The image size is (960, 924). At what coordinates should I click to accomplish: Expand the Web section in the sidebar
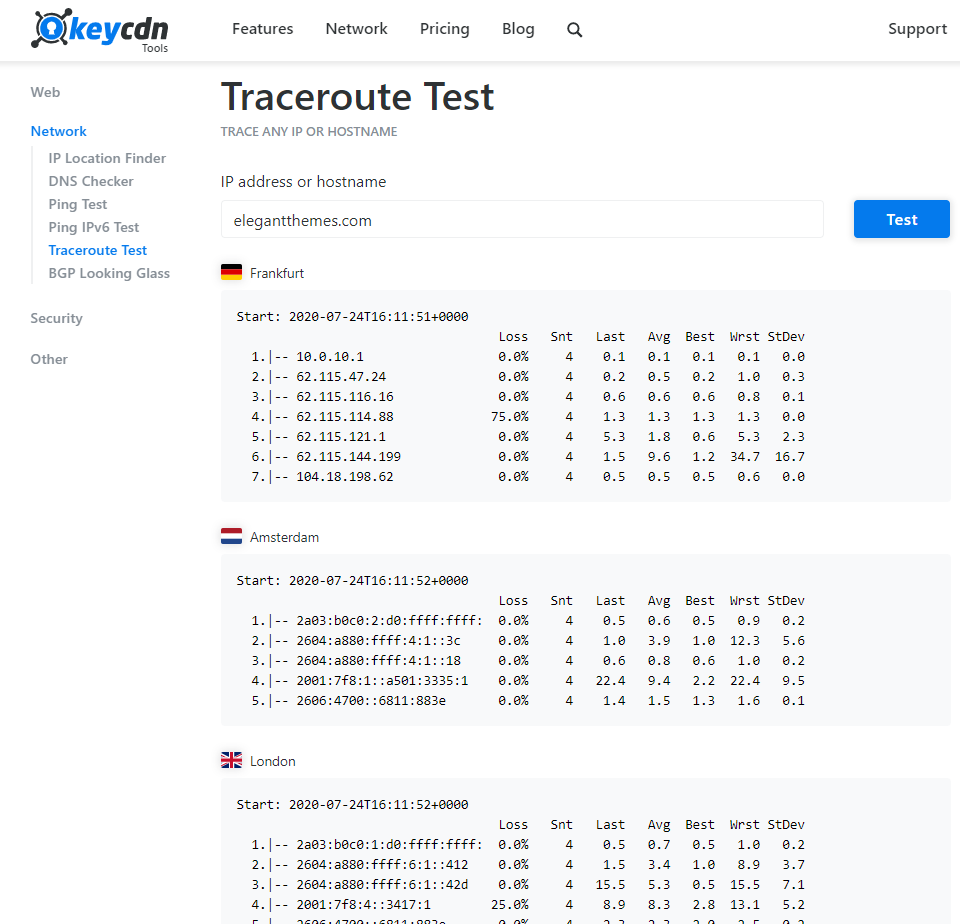pyautogui.click(x=45, y=92)
